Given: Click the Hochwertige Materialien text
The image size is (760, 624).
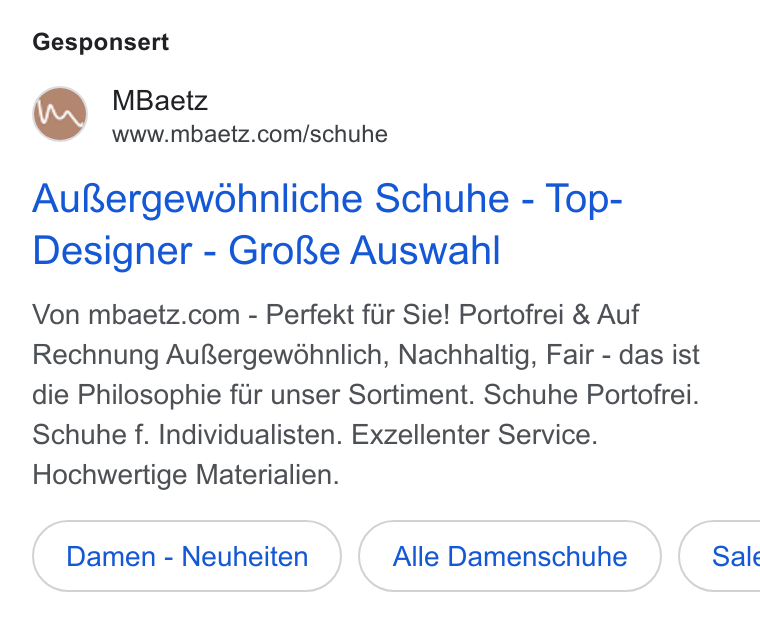Looking at the screenshot, I should pos(186,474).
